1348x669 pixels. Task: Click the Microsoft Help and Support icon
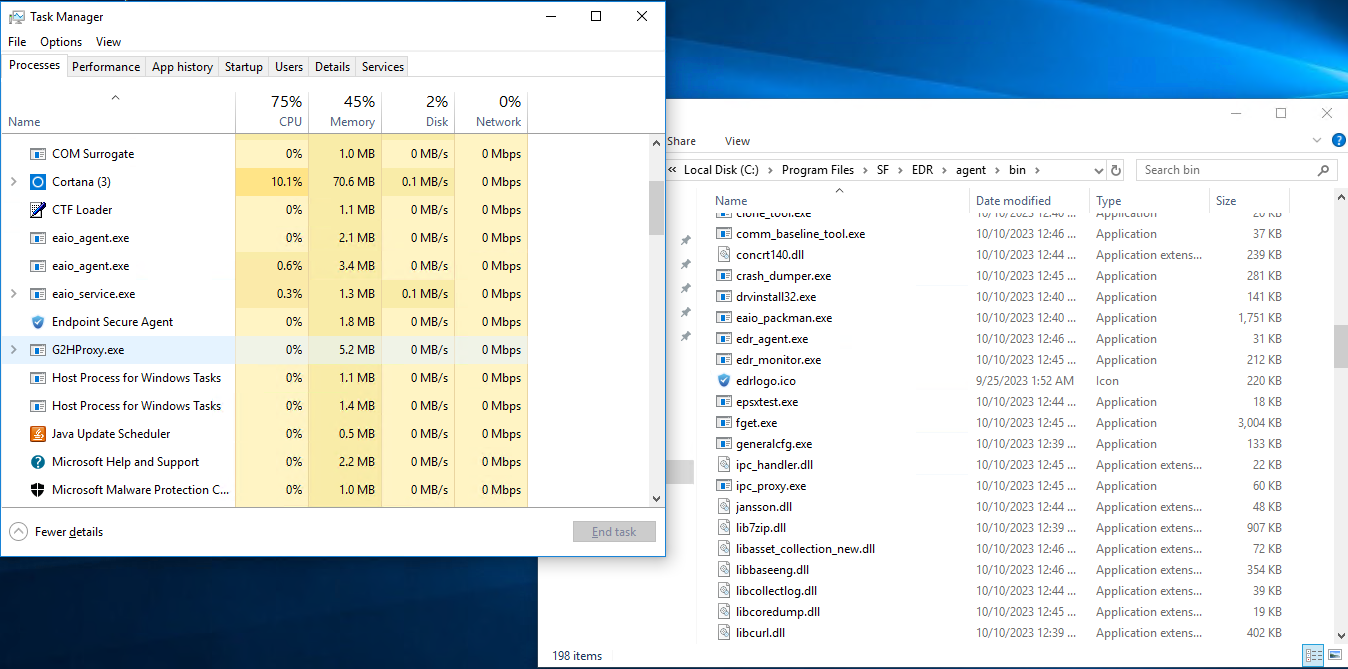[38, 462]
